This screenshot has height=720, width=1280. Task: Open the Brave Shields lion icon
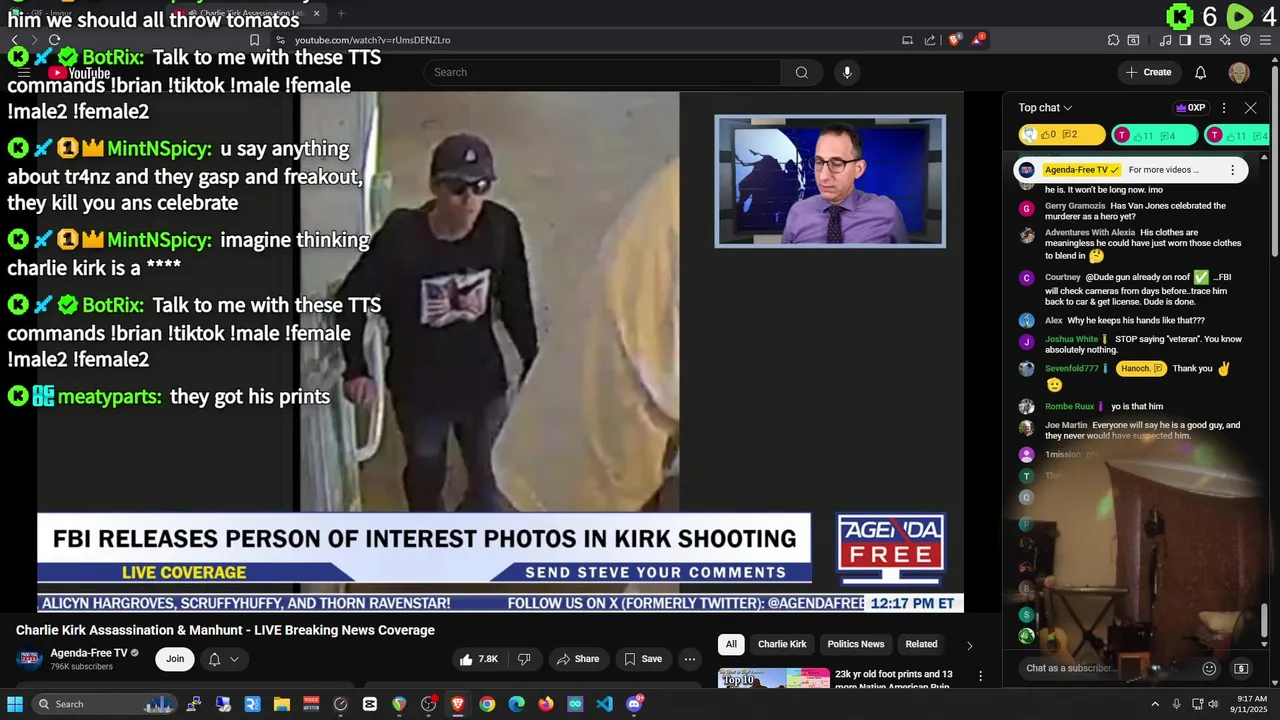click(x=955, y=40)
